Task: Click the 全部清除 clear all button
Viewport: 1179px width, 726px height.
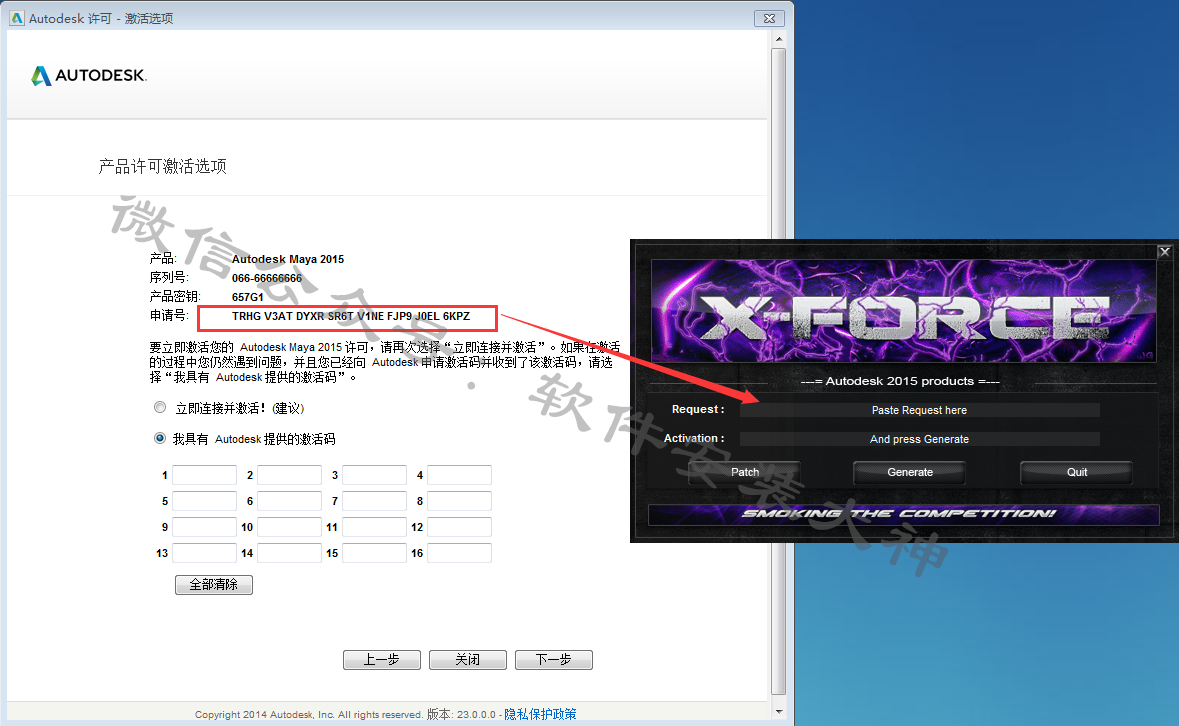Action: click(214, 585)
